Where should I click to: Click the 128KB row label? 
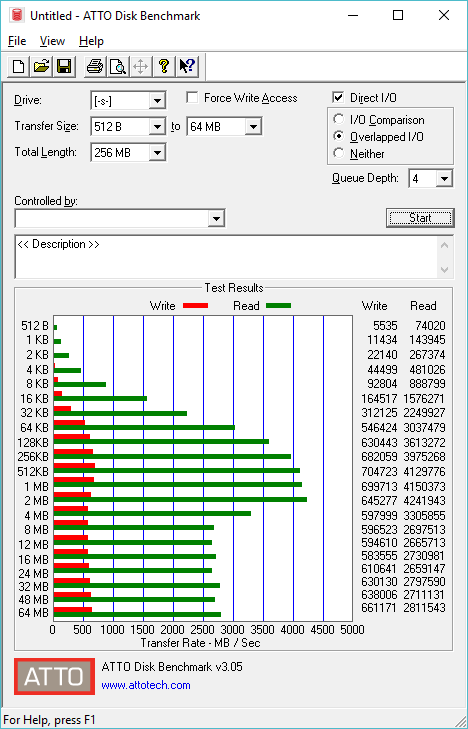click(33, 442)
